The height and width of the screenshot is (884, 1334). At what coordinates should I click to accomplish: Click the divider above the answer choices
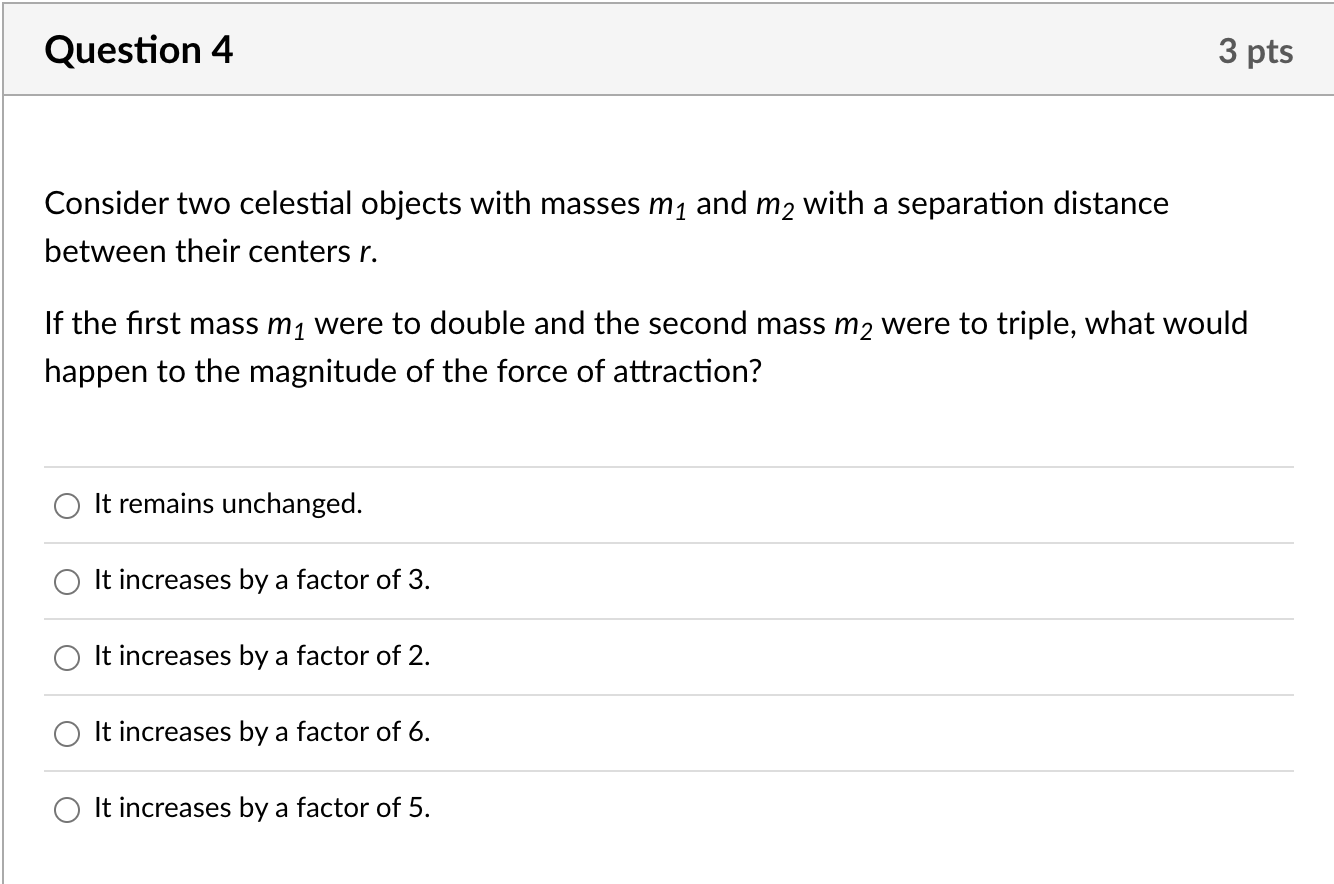click(667, 466)
